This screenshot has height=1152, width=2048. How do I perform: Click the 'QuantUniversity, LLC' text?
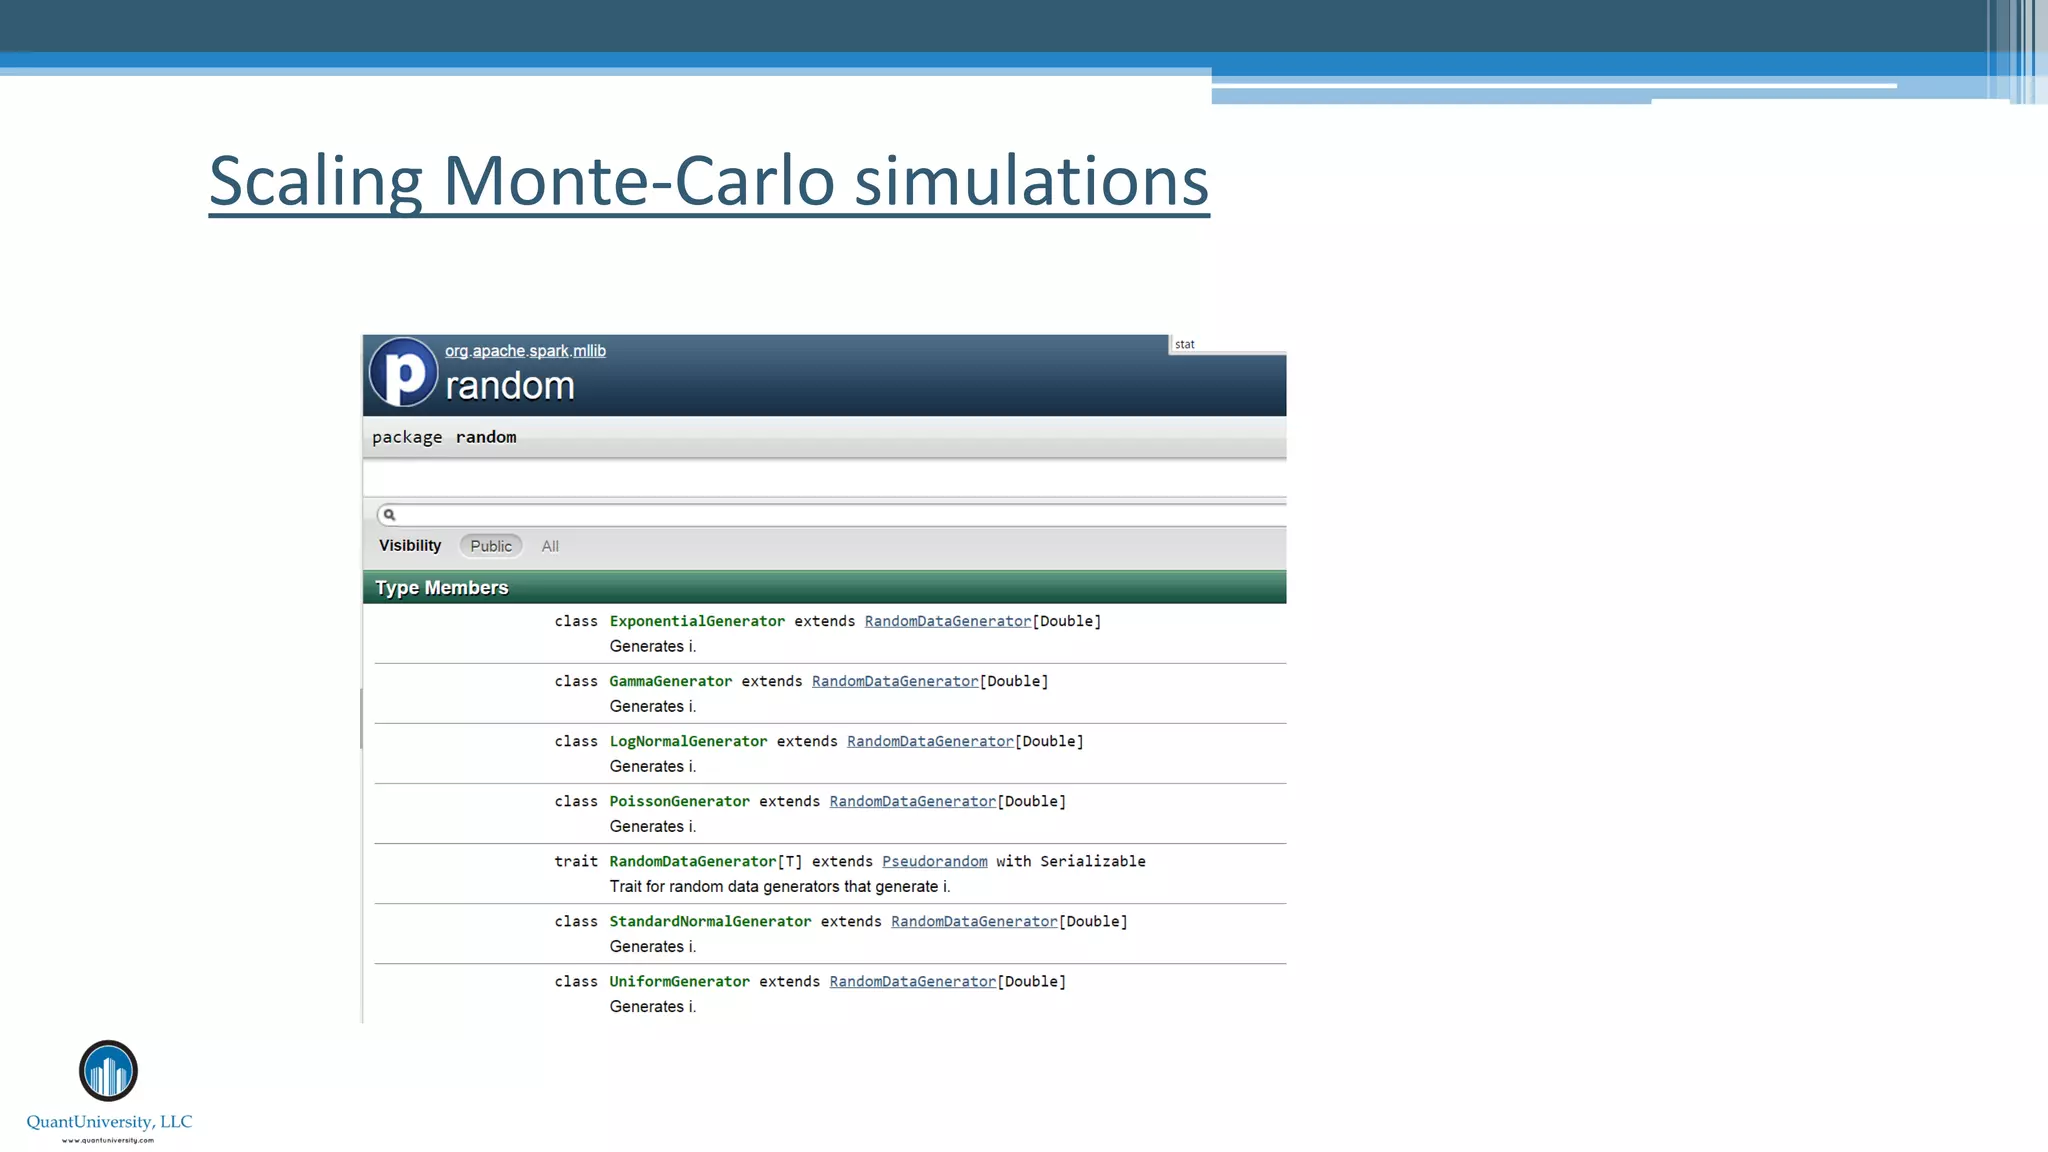tap(109, 1121)
